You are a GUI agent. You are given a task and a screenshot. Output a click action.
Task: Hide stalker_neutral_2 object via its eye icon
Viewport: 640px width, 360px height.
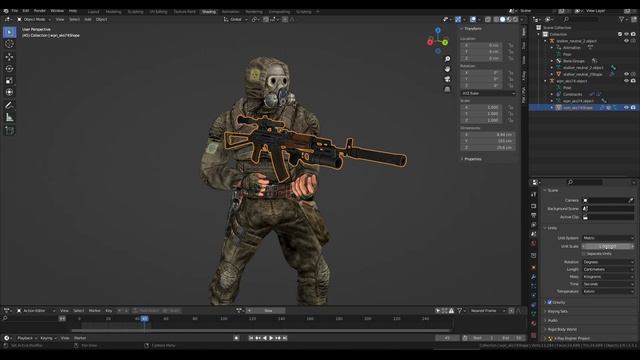(x=627, y=41)
